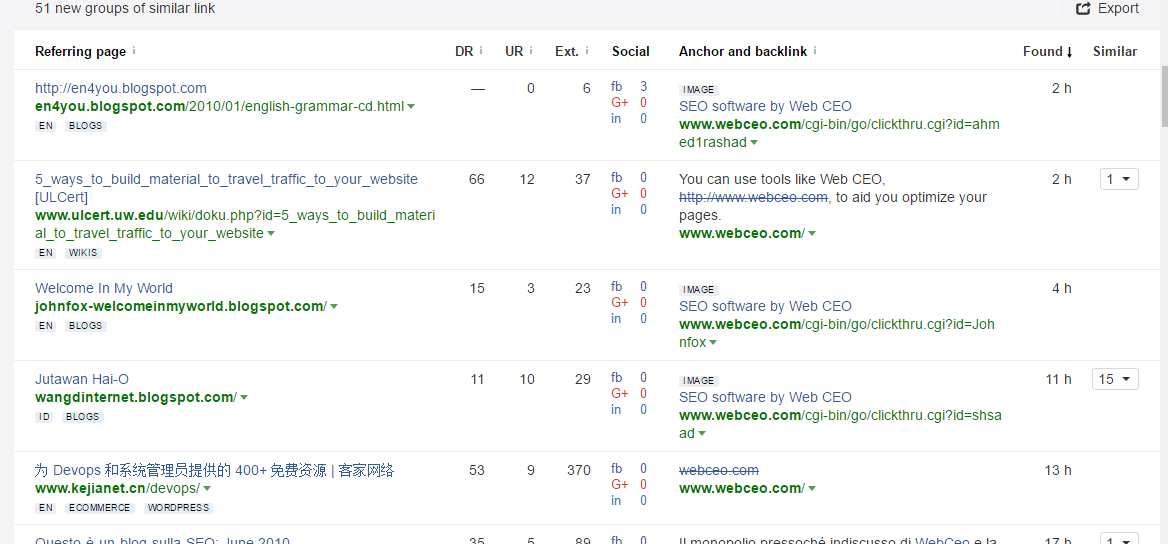Expand arrow after backlink id=shsaad
Image resolution: width=1168 pixels, height=544 pixels.
pyautogui.click(x=702, y=434)
